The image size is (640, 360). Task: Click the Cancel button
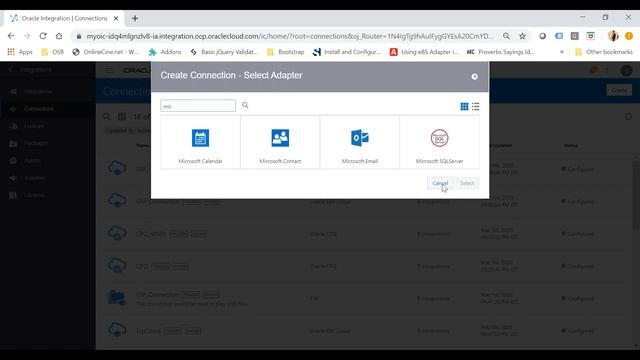click(440, 183)
